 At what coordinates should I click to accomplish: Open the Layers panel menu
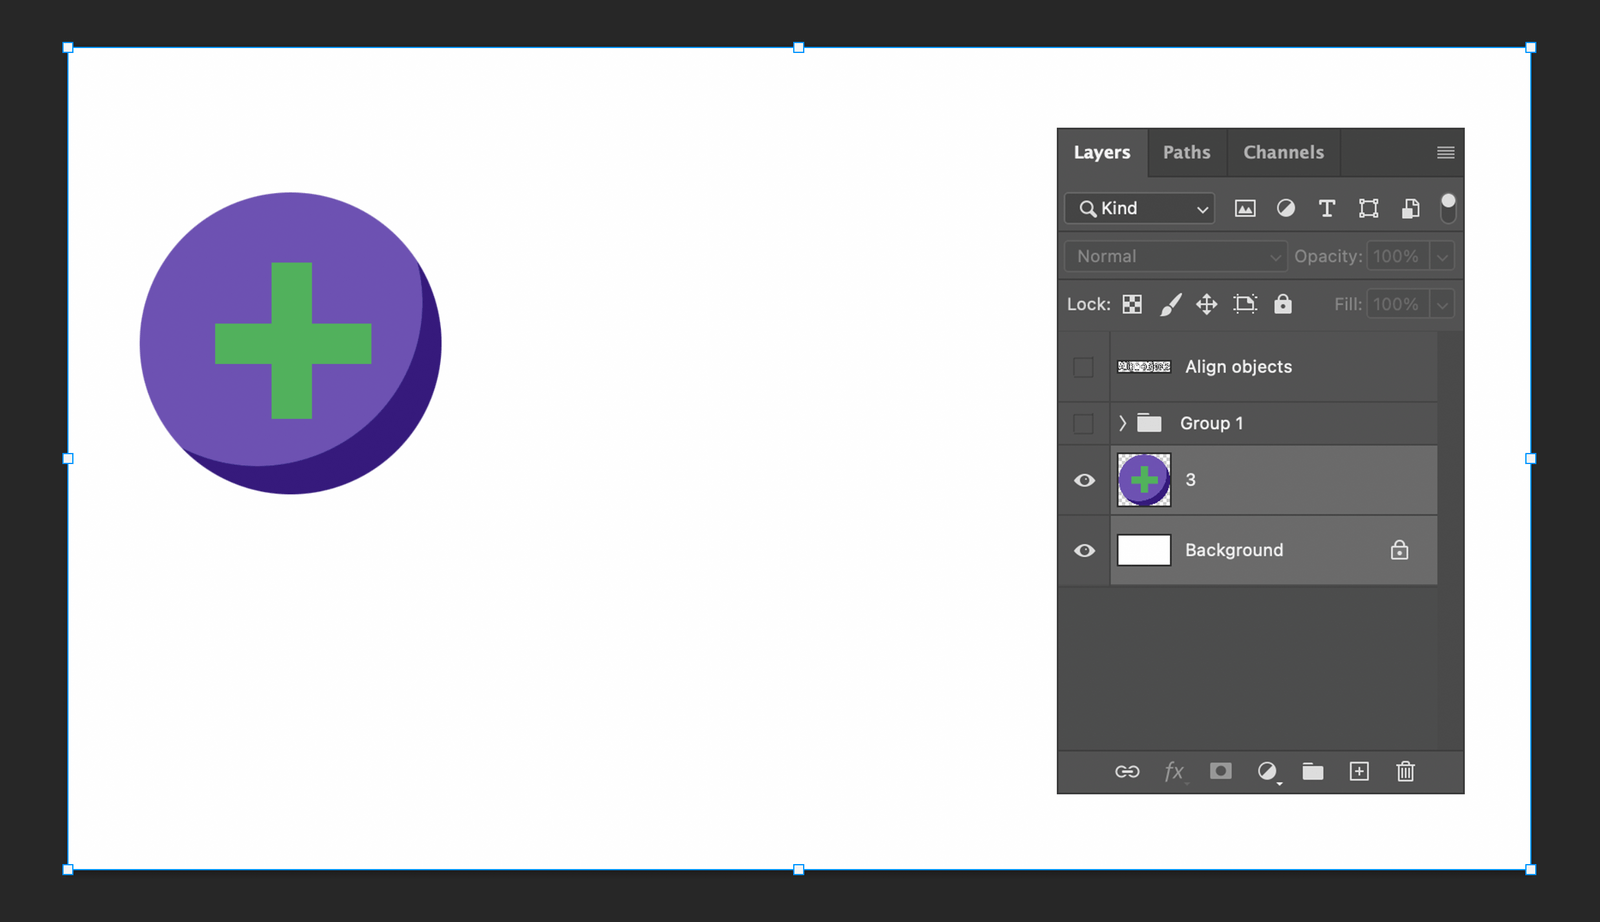(x=1445, y=152)
